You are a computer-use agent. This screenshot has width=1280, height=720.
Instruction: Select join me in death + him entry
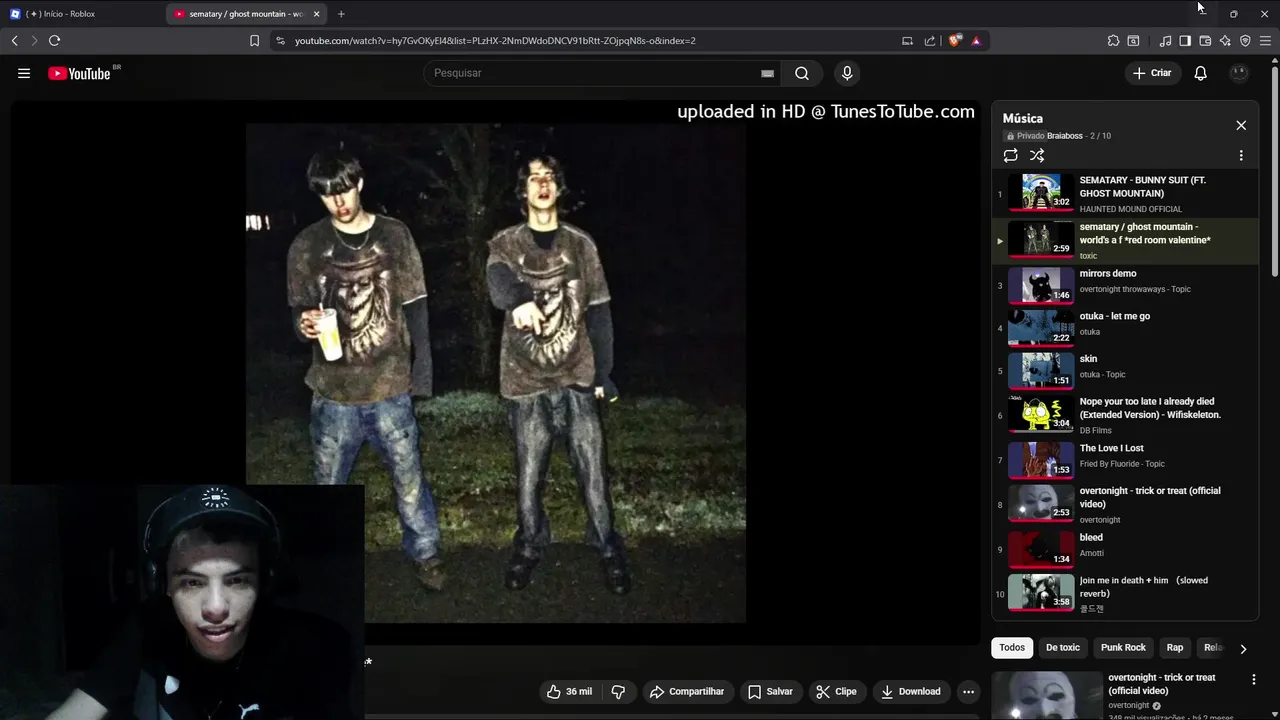(1125, 593)
